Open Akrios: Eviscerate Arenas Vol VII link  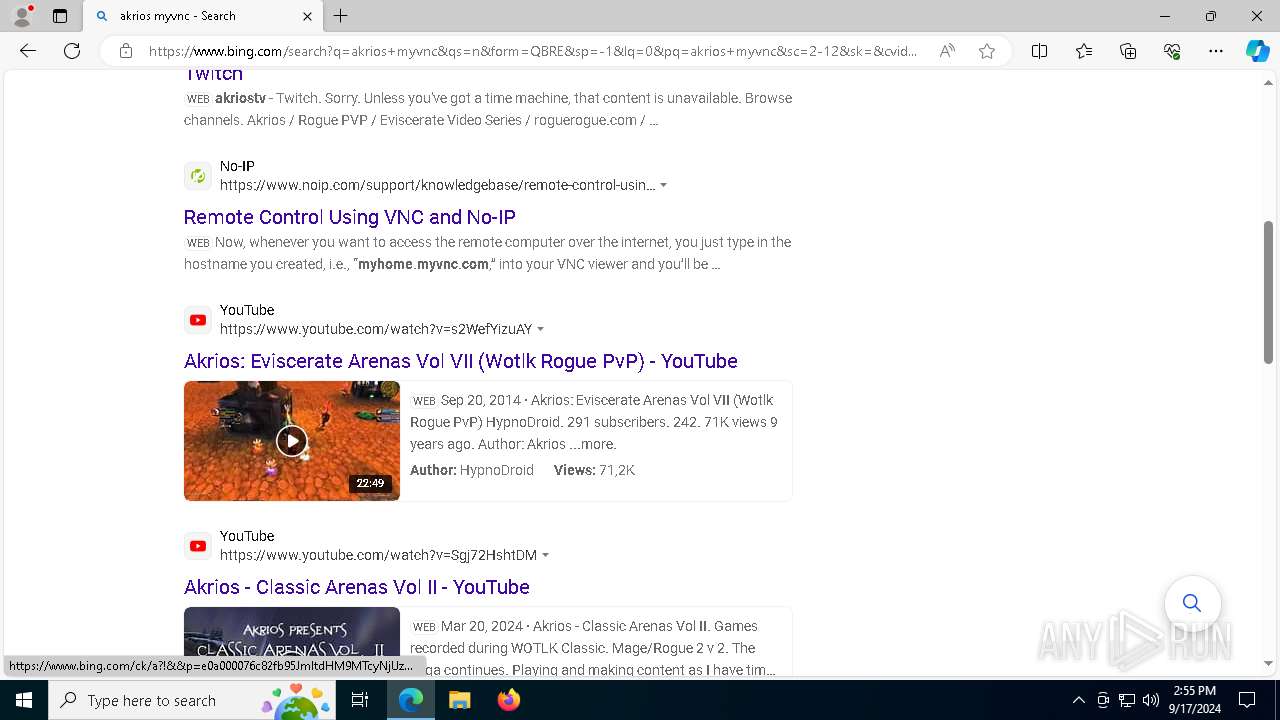461,361
